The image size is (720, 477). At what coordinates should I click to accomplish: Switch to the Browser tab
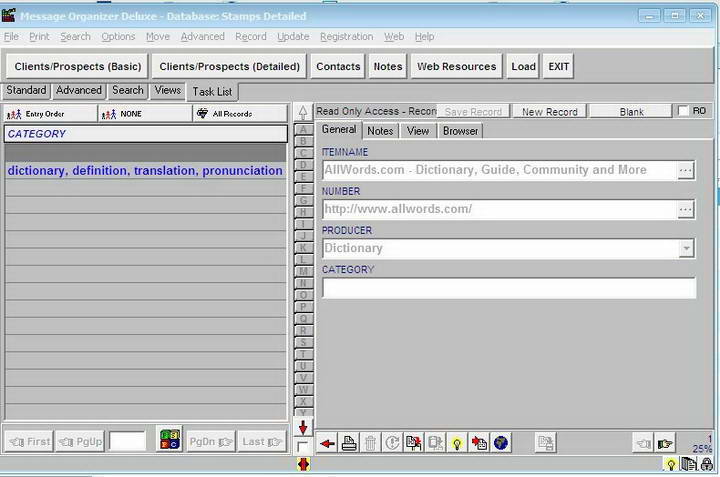tap(460, 131)
